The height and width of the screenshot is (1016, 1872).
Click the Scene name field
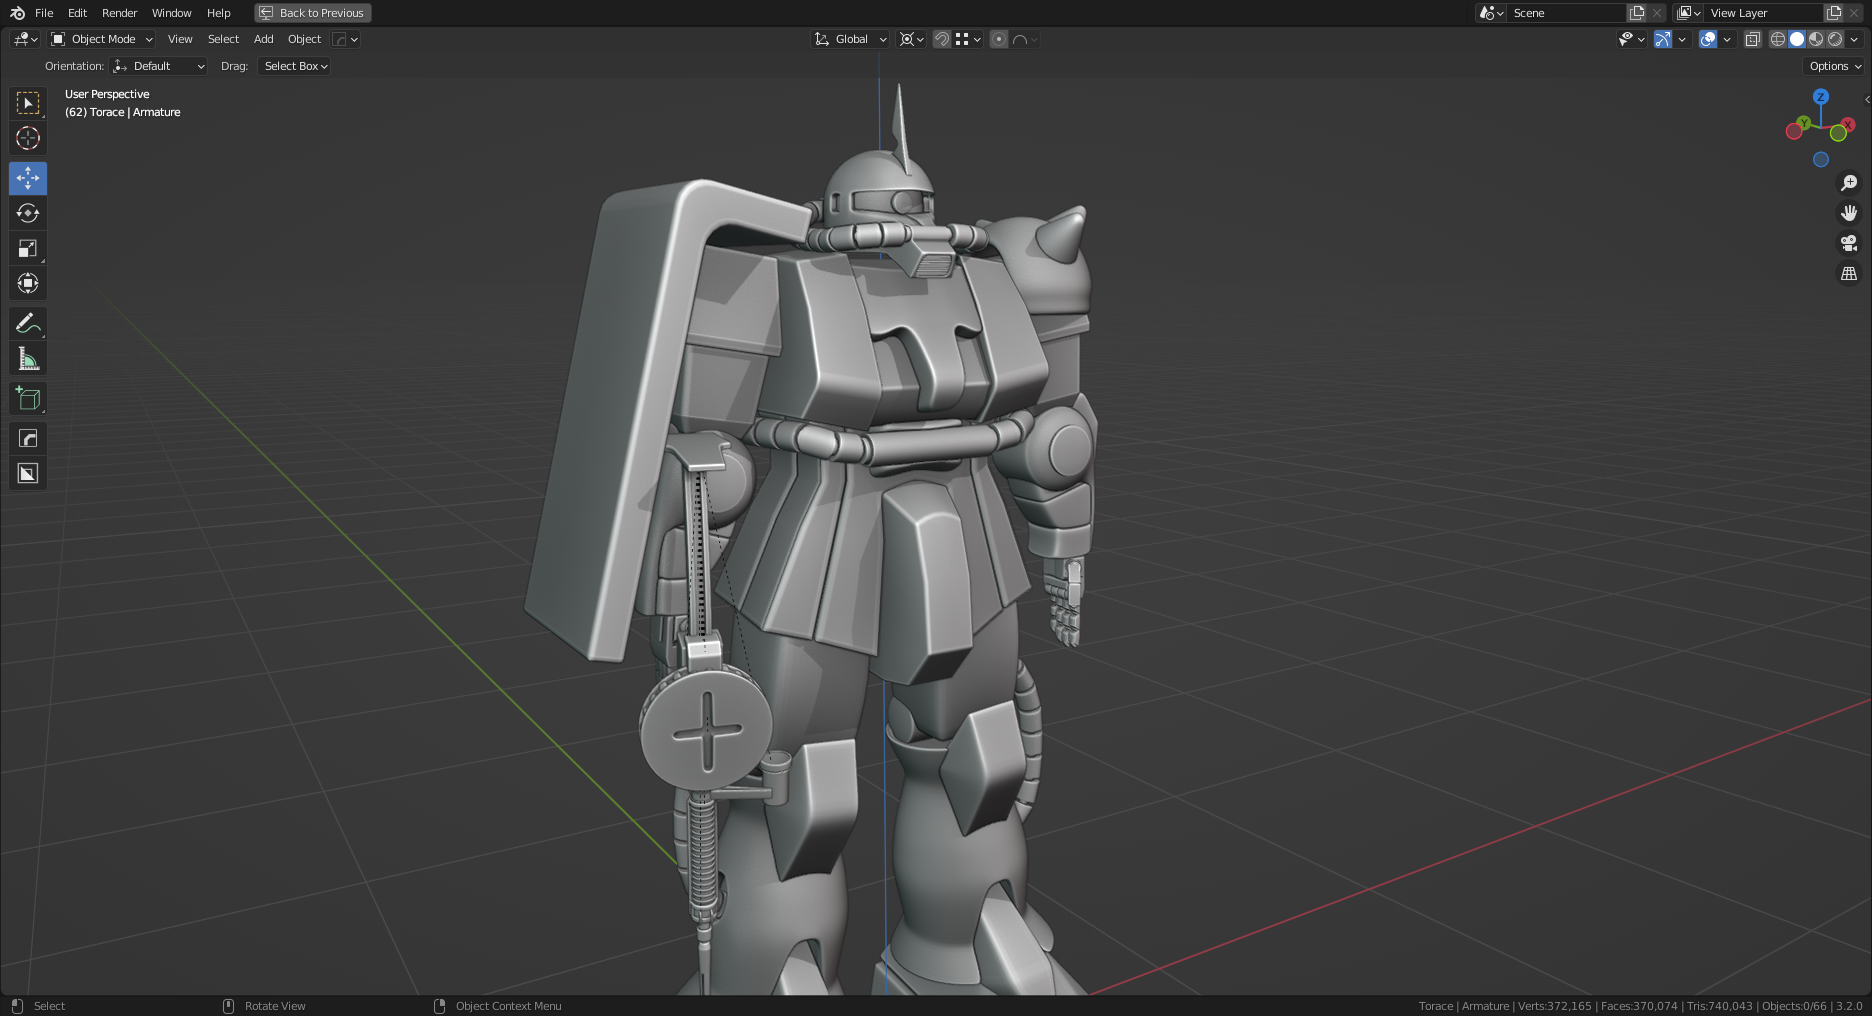(x=1566, y=13)
